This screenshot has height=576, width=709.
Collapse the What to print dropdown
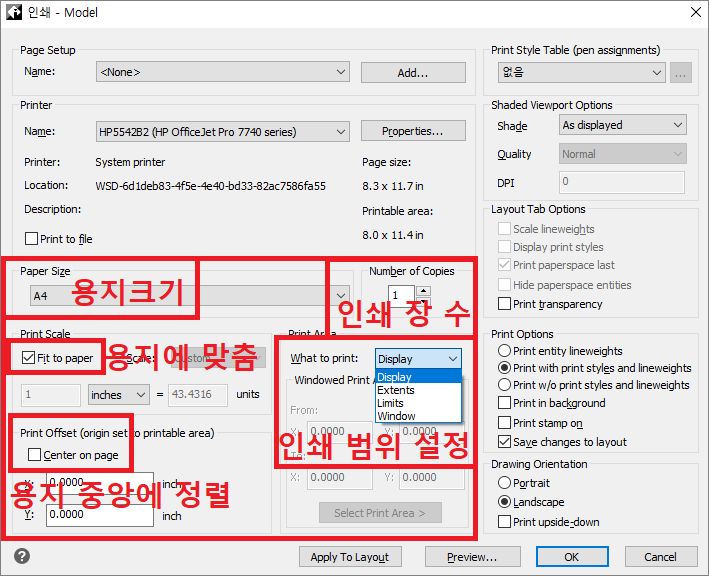tap(418, 359)
